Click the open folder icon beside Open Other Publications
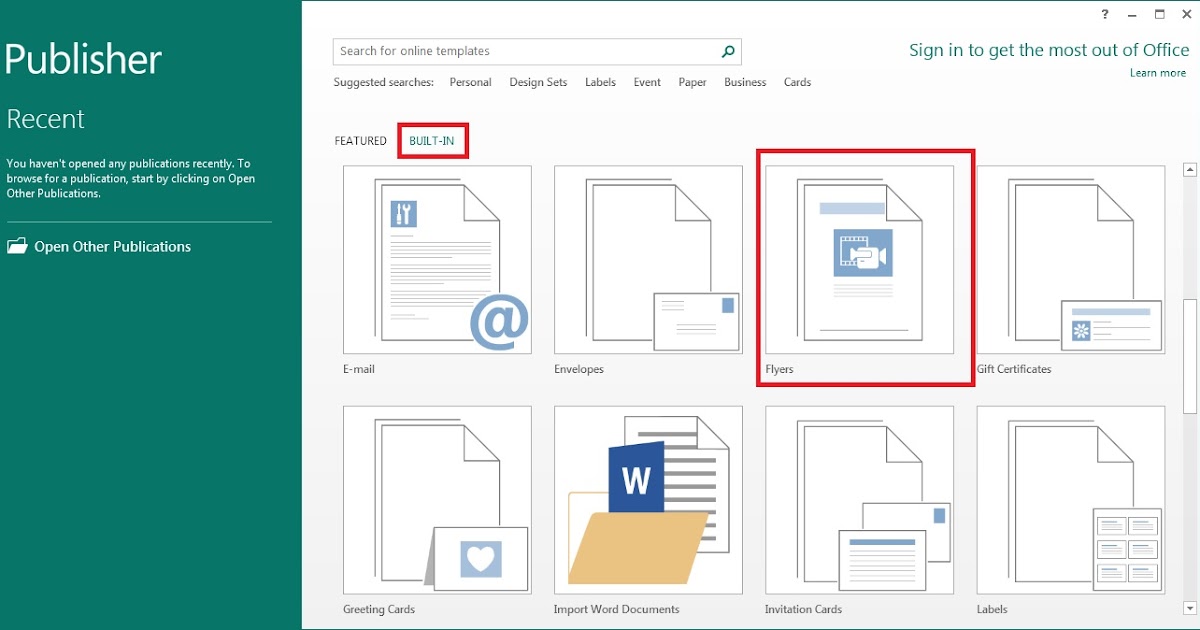 click(x=17, y=246)
